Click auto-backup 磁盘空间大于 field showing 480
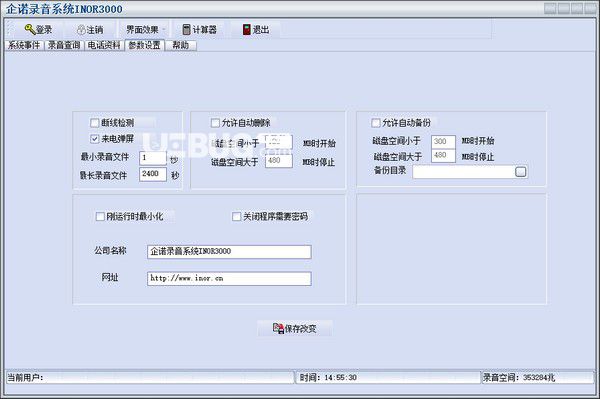 [x=443, y=156]
